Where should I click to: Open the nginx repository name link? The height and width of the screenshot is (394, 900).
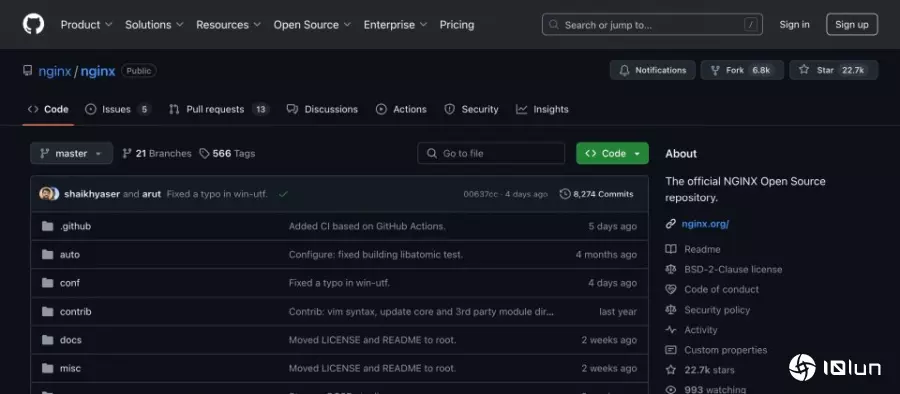pyautogui.click(x=98, y=71)
